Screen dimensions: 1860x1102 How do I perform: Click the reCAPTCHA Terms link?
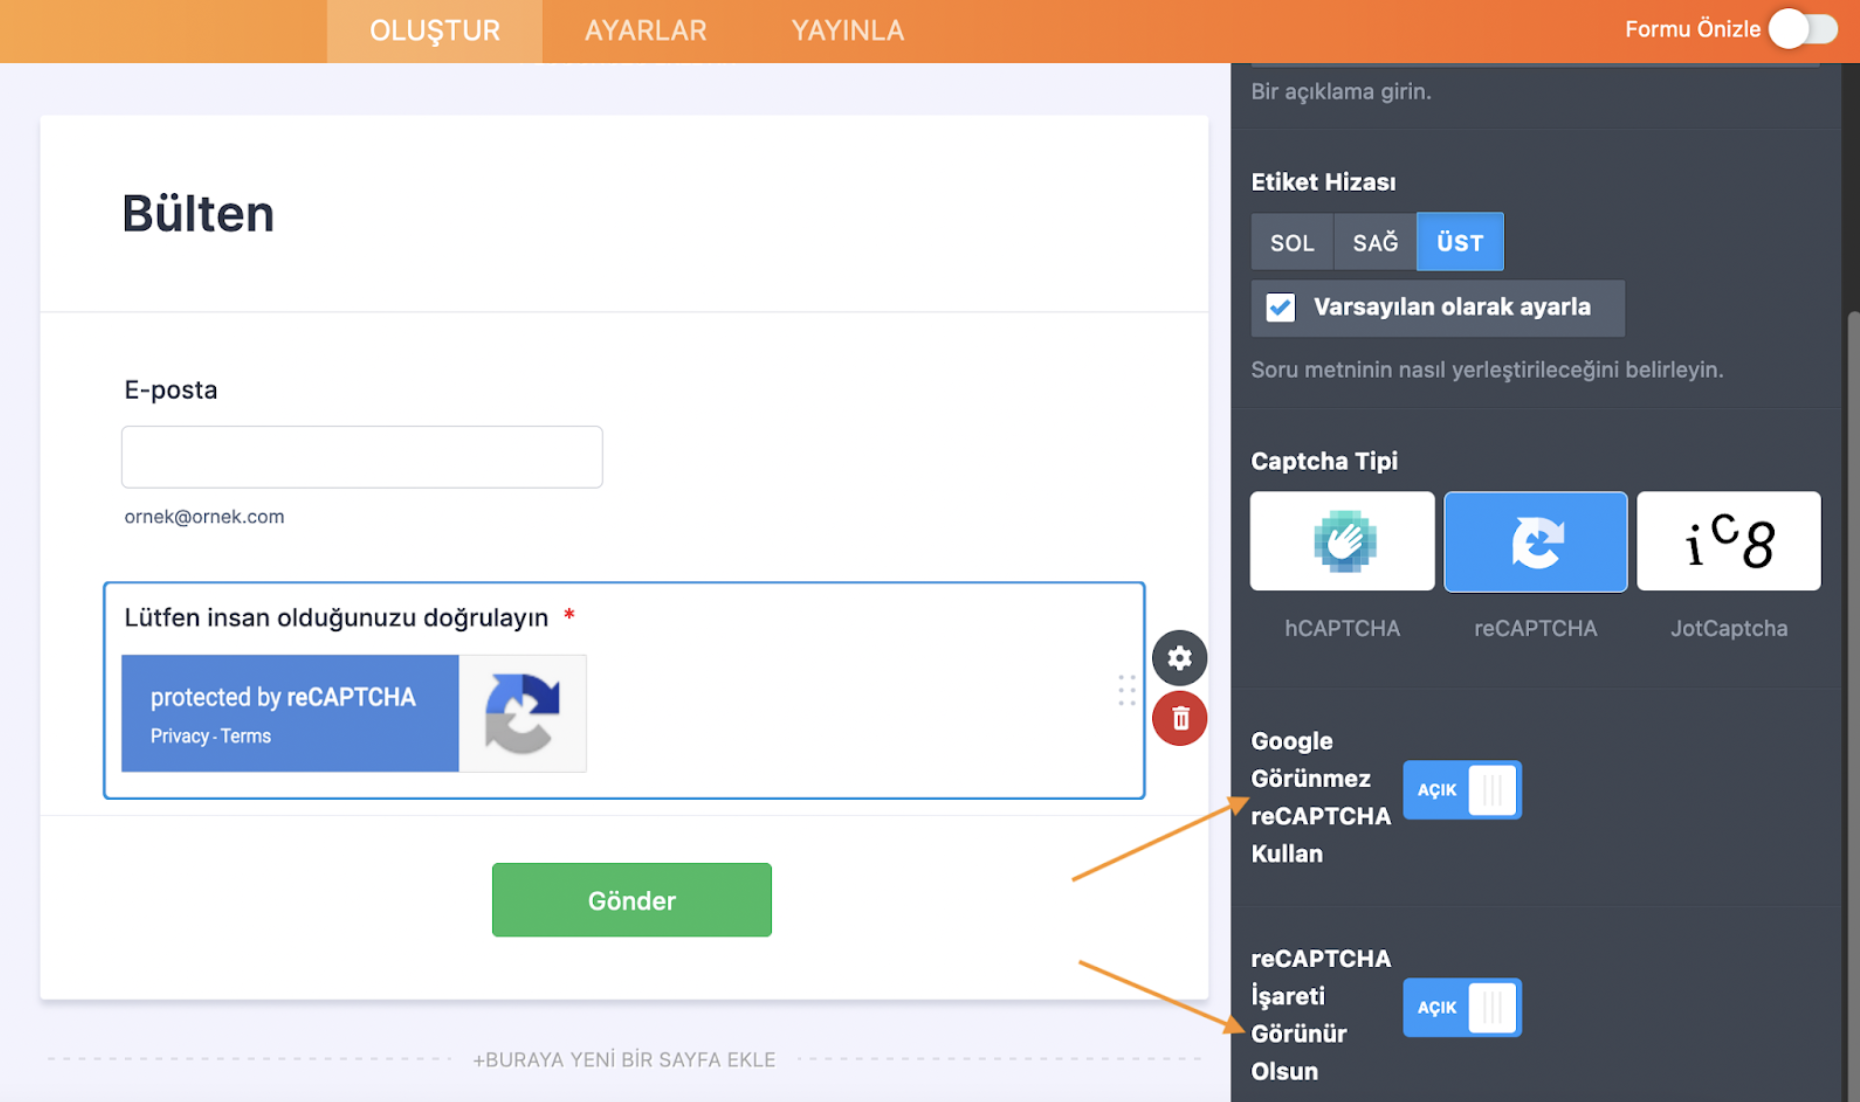click(x=246, y=736)
